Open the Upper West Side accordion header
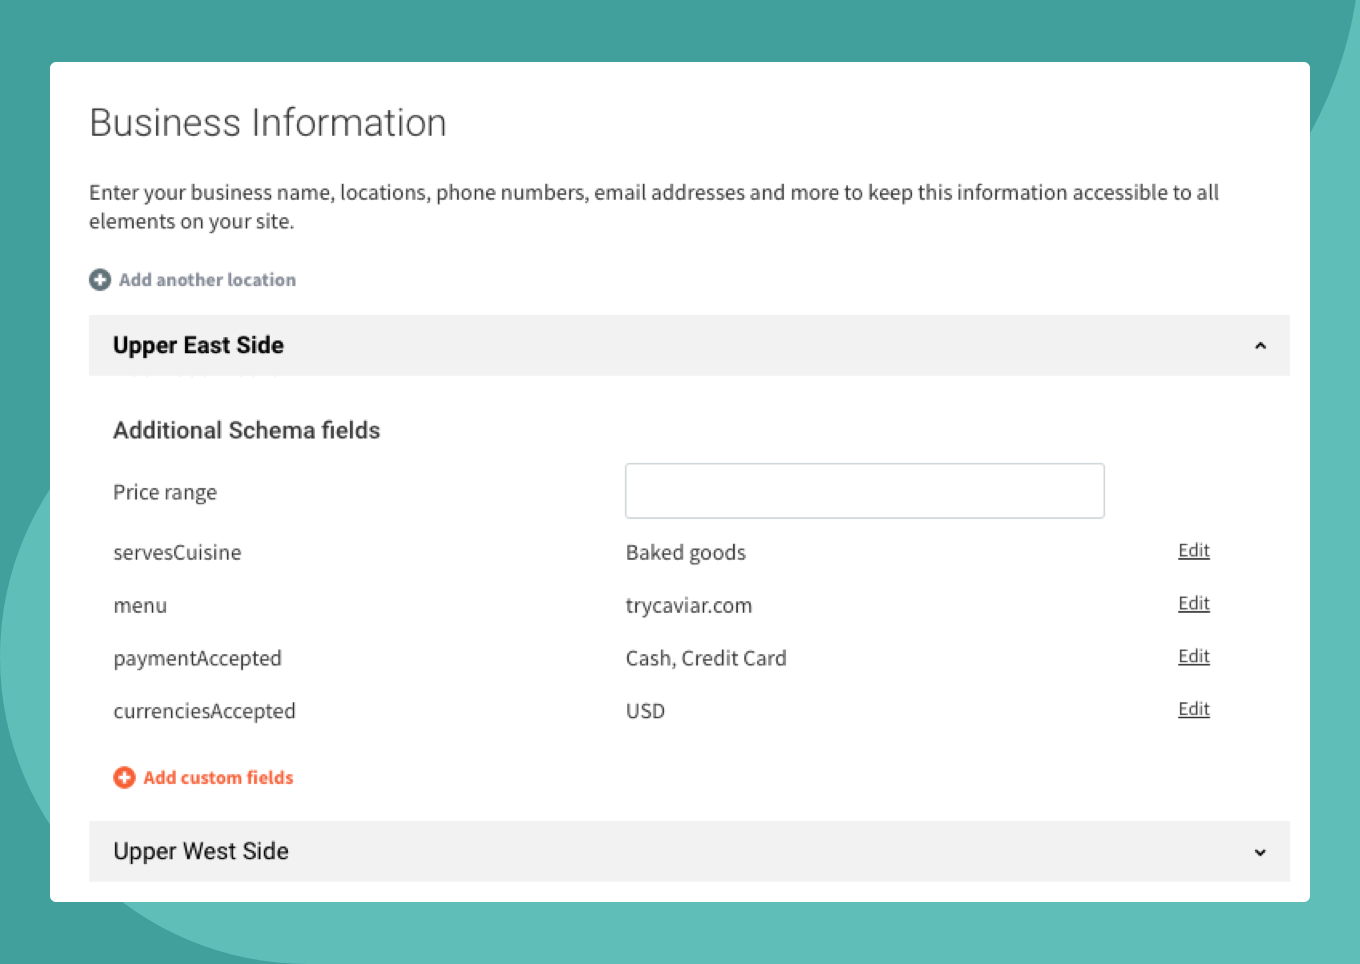The height and width of the screenshot is (964, 1360). [x=689, y=851]
